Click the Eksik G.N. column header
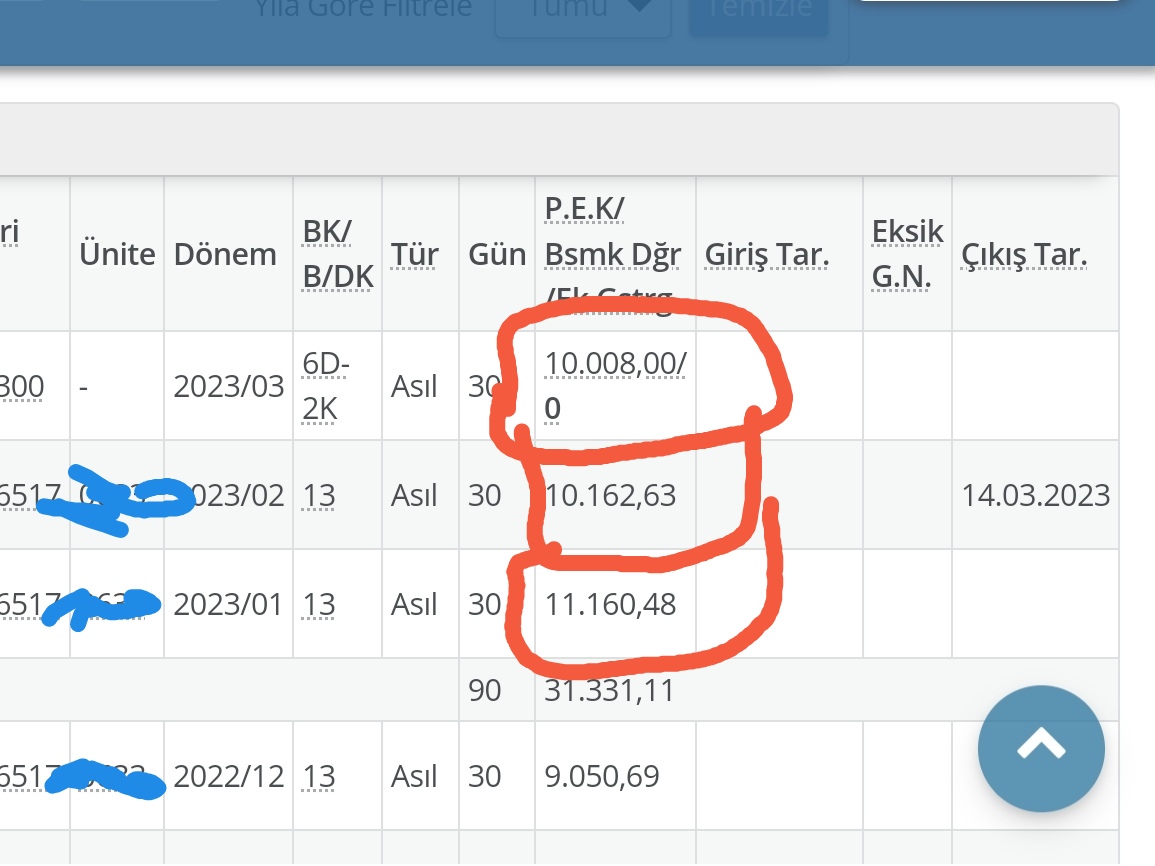 (x=908, y=255)
